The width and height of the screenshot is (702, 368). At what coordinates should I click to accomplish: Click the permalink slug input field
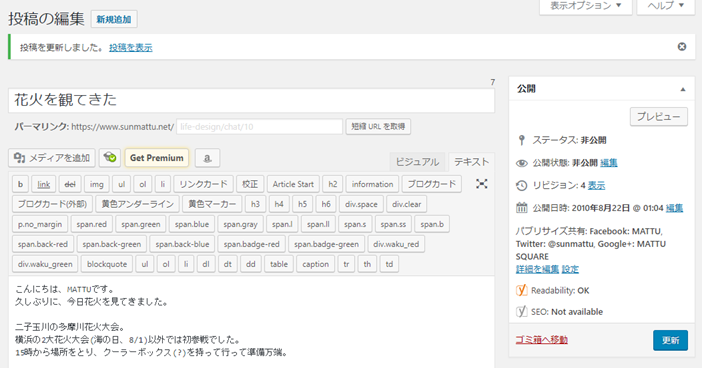tap(260, 127)
